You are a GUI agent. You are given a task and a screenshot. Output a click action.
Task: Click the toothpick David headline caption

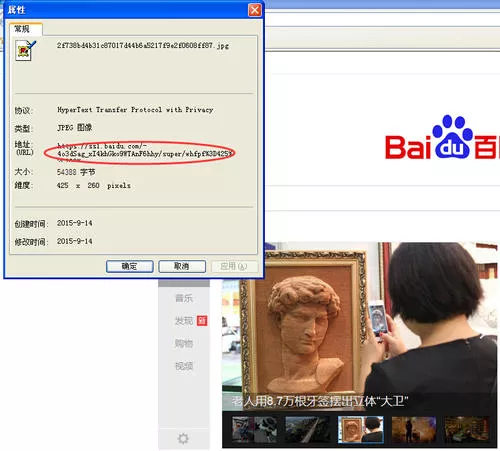pos(320,401)
